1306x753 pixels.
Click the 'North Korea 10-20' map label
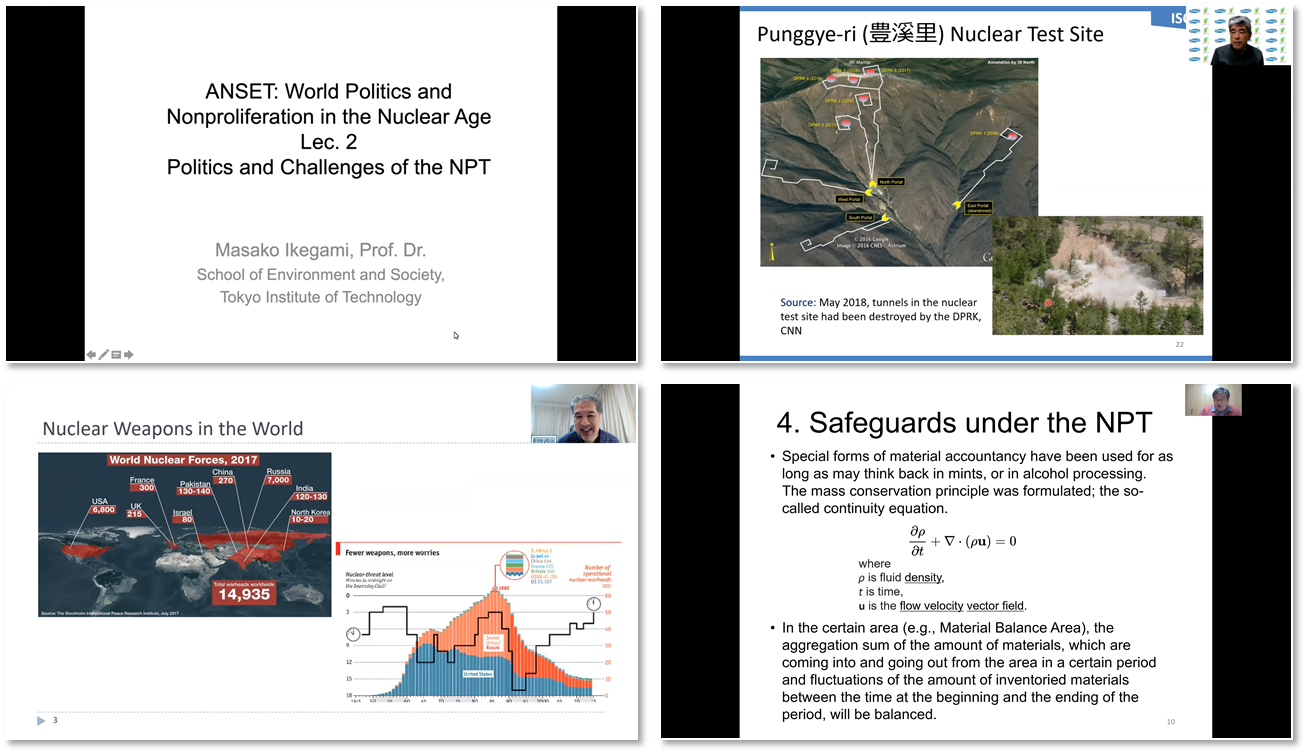[x=309, y=516]
